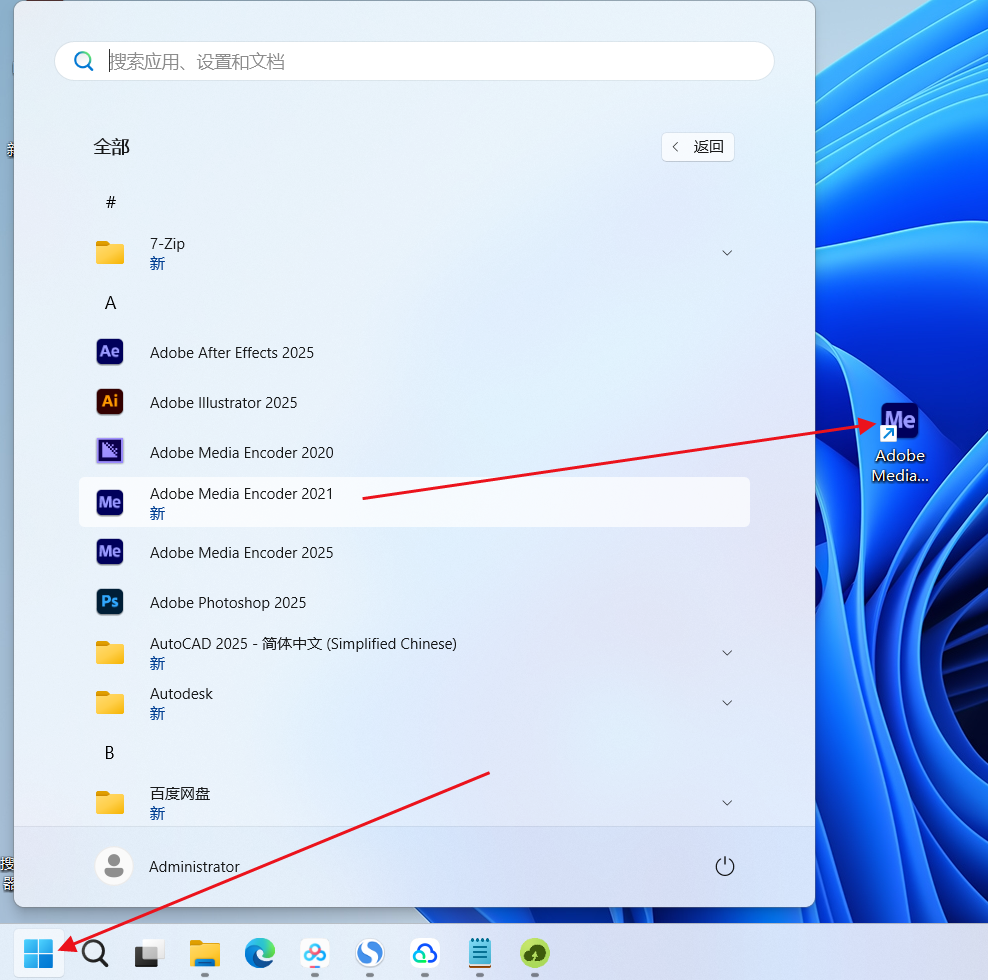Launch Microsoft Edge from the taskbar
Image resolution: width=988 pixels, height=980 pixels.
pyautogui.click(x=260, y=953)
